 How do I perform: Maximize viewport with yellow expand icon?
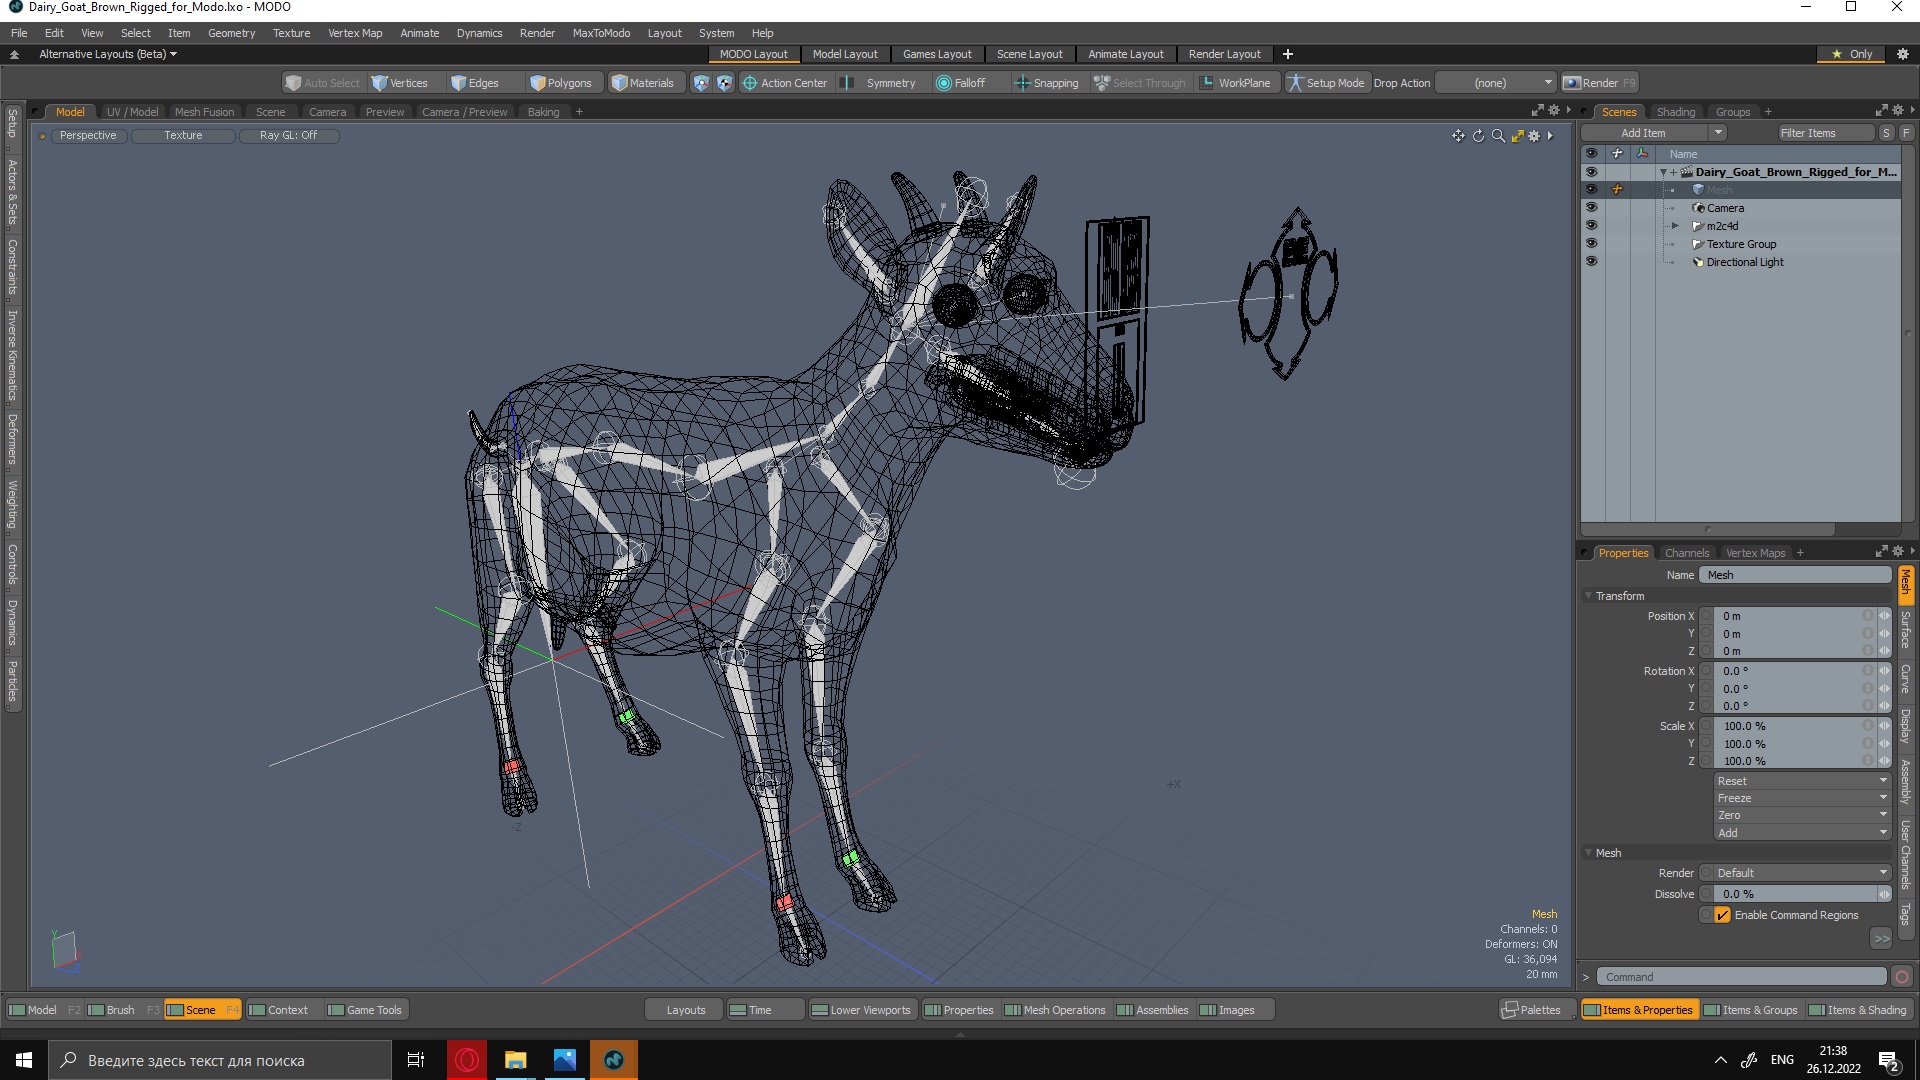click(1517, 136)
